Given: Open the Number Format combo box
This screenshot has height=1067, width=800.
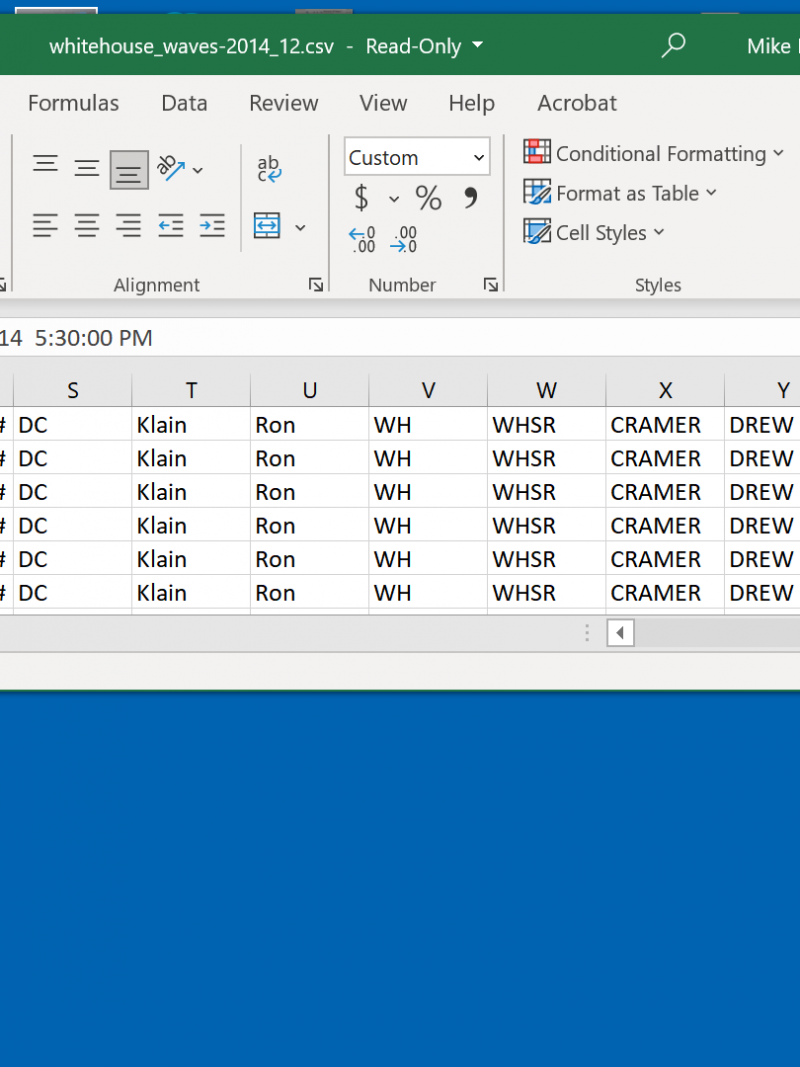Looking at the screenshot, I should 417,157.
